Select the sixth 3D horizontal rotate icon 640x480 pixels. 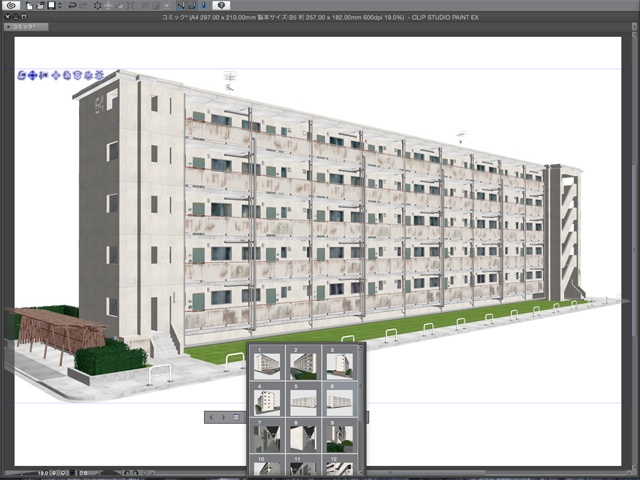78,75
